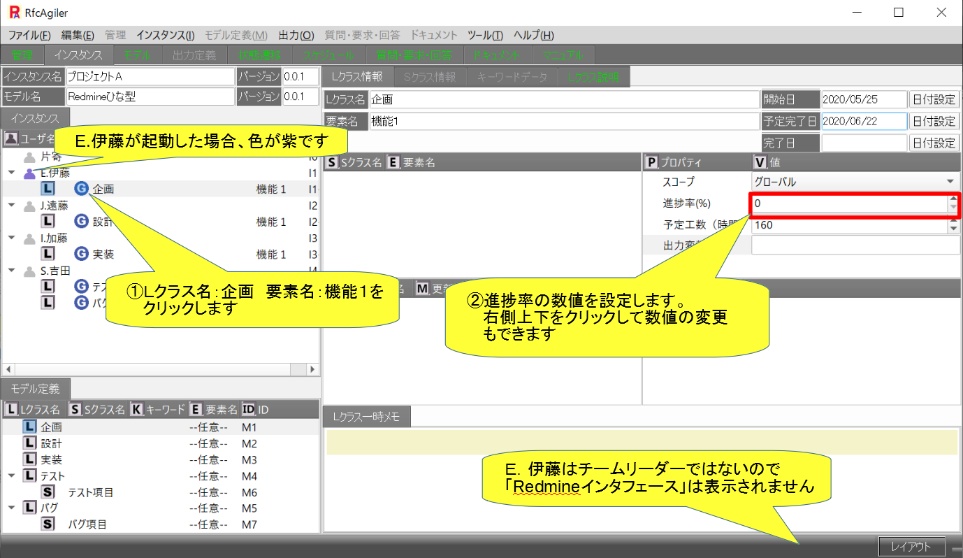Click 日付設定 button for 予定完了日
The width and height of the screenshot is (963, 558).
coord(934,121)
